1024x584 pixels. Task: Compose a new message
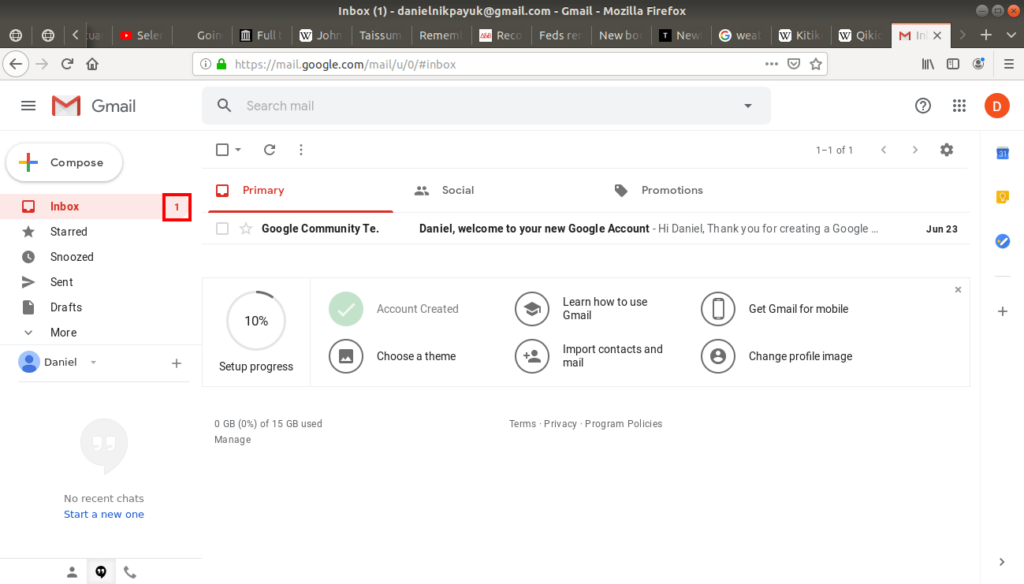[64, 162]
